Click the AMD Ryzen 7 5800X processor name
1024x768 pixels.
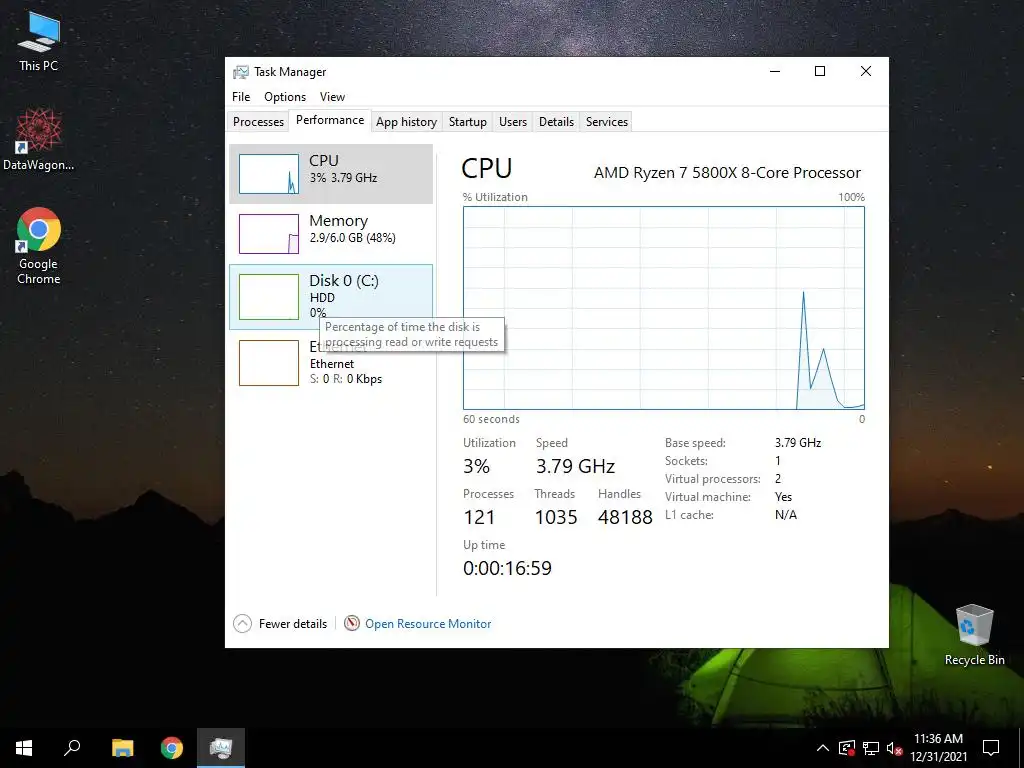pyautogui.click(x=727, y=172)
